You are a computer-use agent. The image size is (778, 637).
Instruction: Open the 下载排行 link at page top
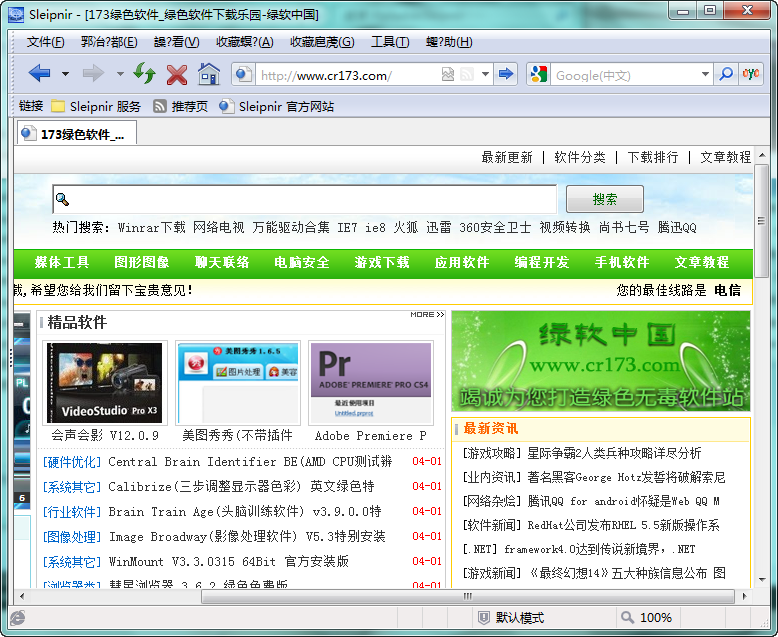point(652,157)
